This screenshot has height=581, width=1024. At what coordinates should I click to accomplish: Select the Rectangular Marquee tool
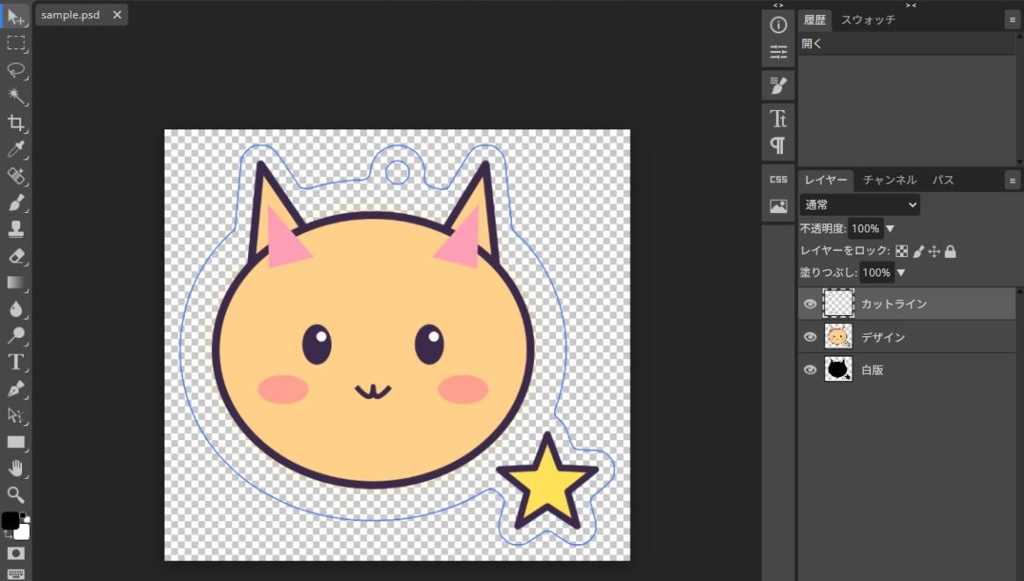tap(16, 43)
